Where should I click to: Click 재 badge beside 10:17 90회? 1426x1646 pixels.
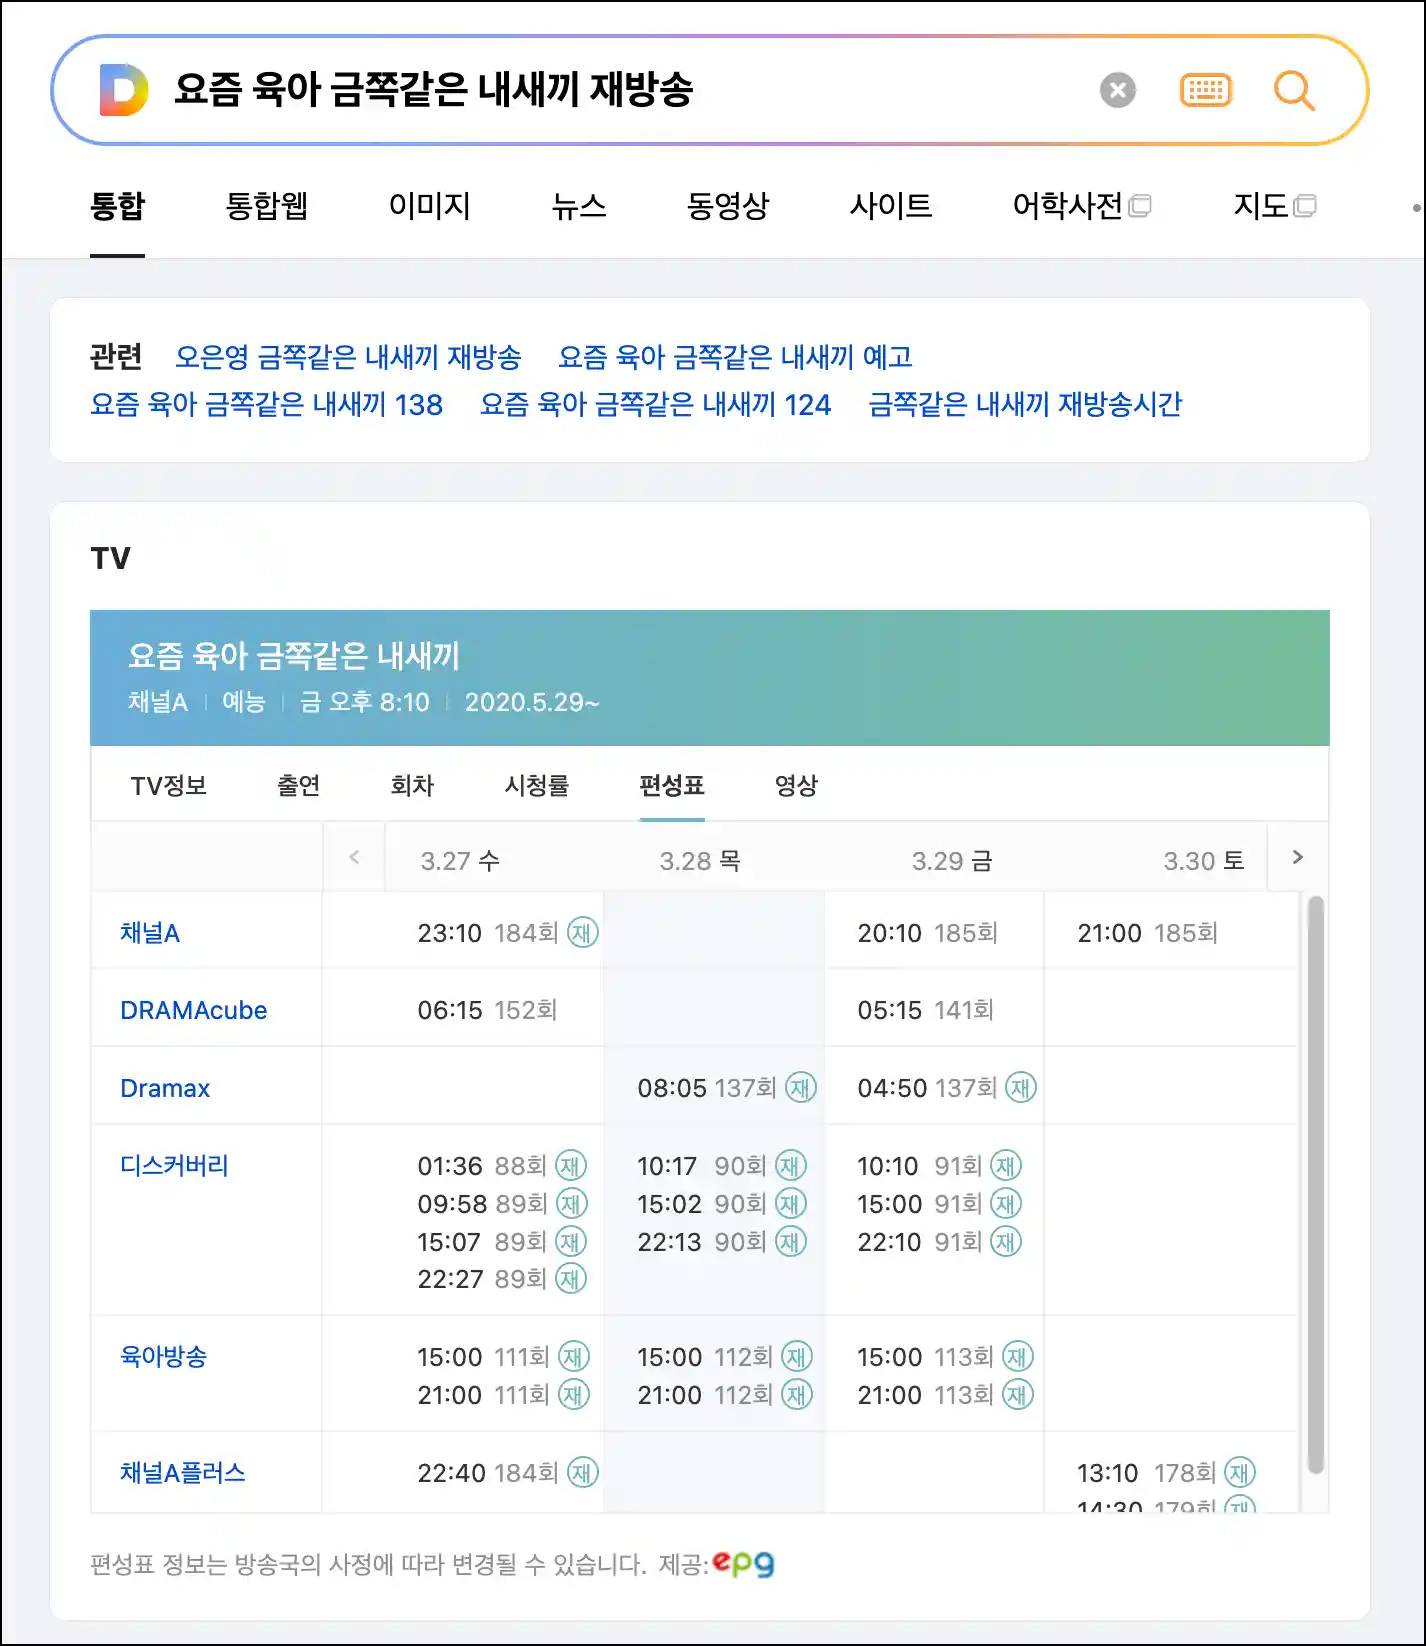[x=791, y=1166]
